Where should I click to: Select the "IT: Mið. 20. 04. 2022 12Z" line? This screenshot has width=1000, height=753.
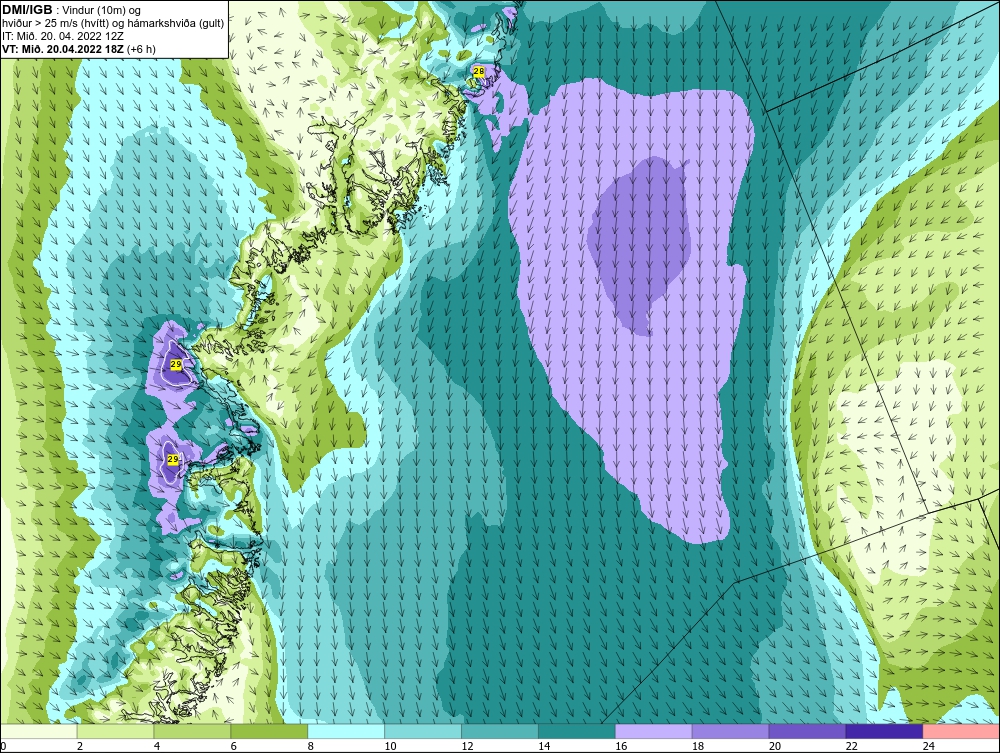click(61, 36)
